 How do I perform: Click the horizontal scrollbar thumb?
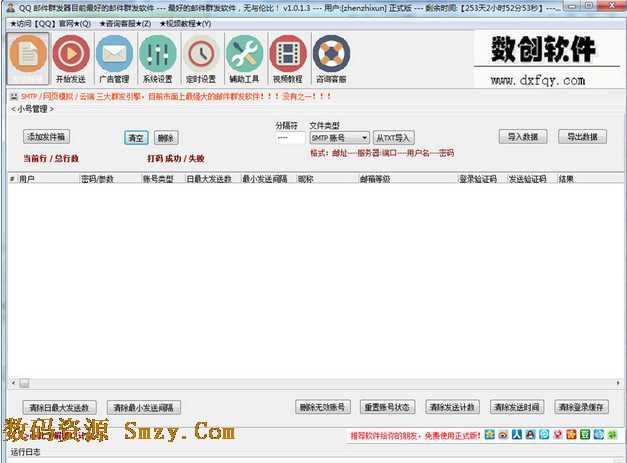tap(24, 383)
